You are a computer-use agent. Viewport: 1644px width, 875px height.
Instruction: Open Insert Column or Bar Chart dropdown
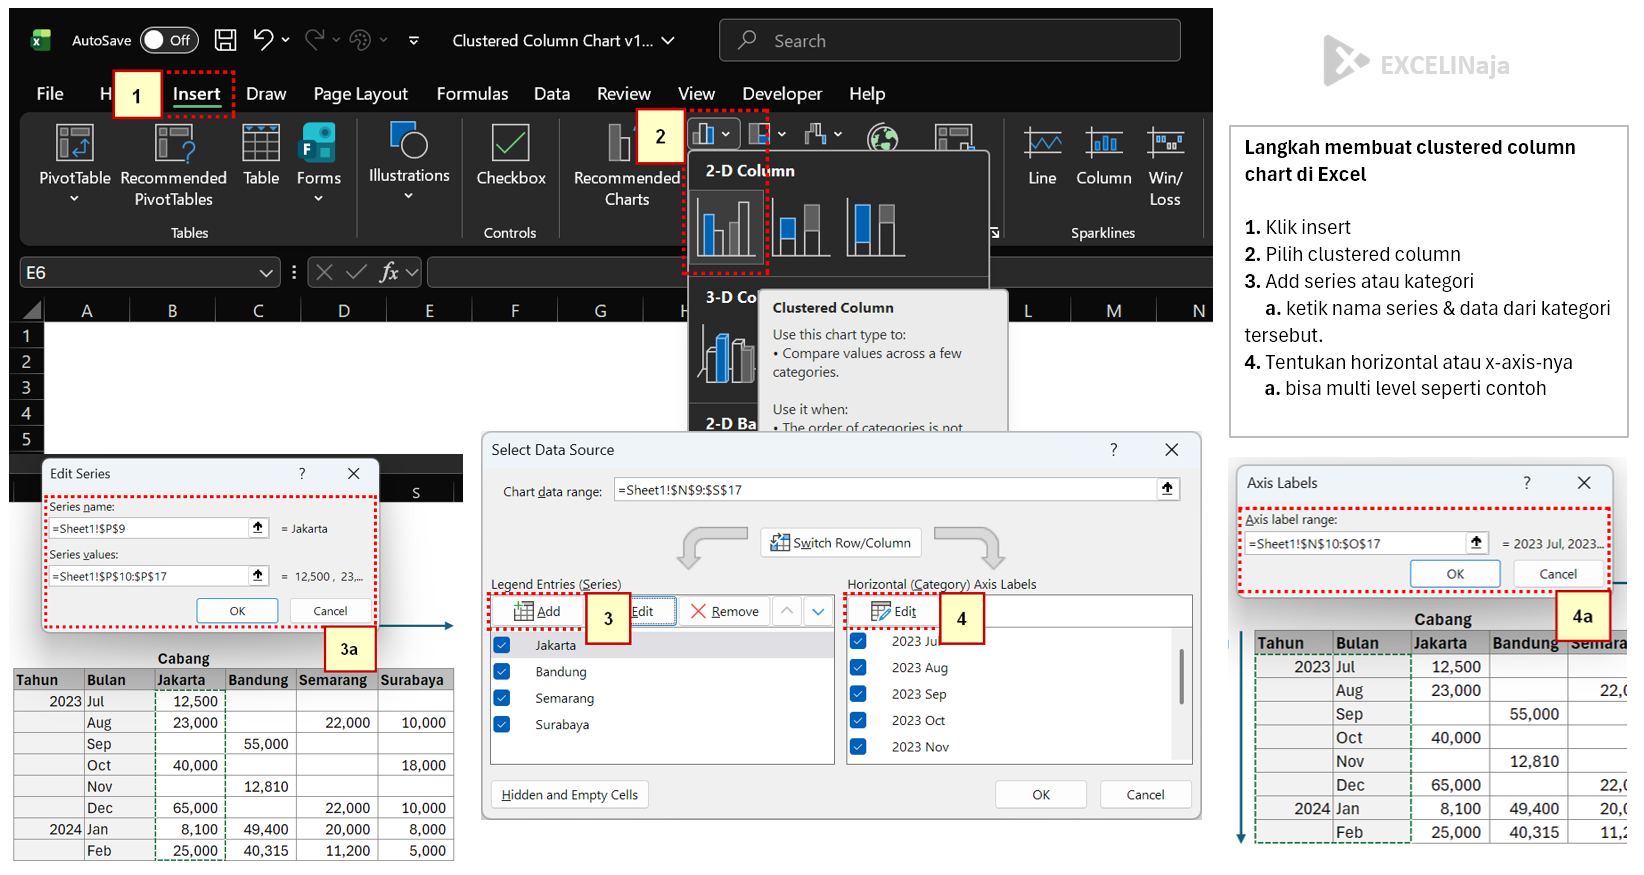click(x=714, y=134)
